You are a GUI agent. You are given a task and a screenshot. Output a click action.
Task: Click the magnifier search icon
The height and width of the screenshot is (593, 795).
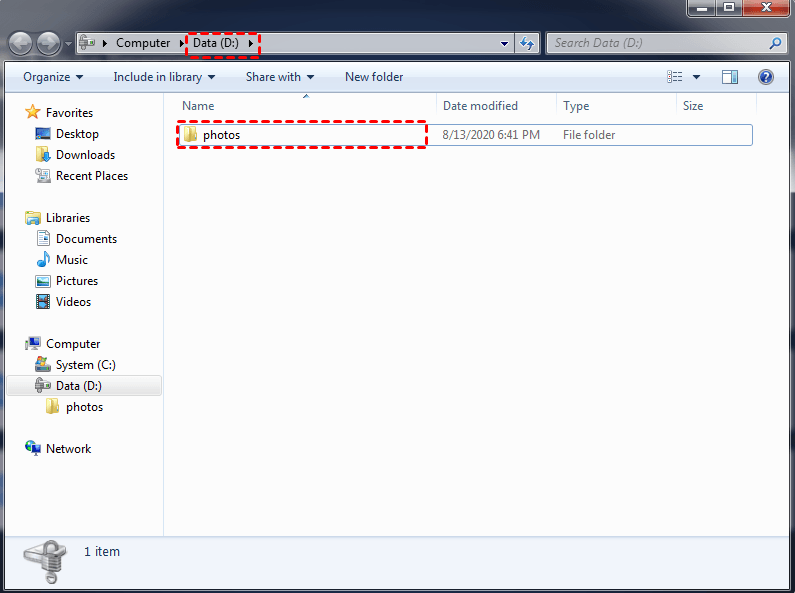tap(775, 43)
